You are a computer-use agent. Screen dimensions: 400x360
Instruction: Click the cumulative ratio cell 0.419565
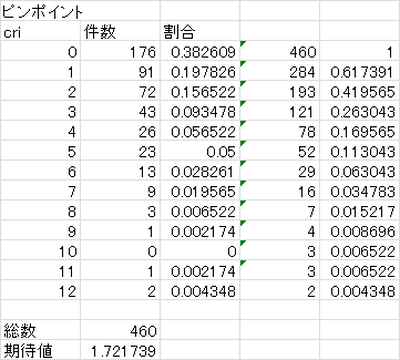pos(360,91)
